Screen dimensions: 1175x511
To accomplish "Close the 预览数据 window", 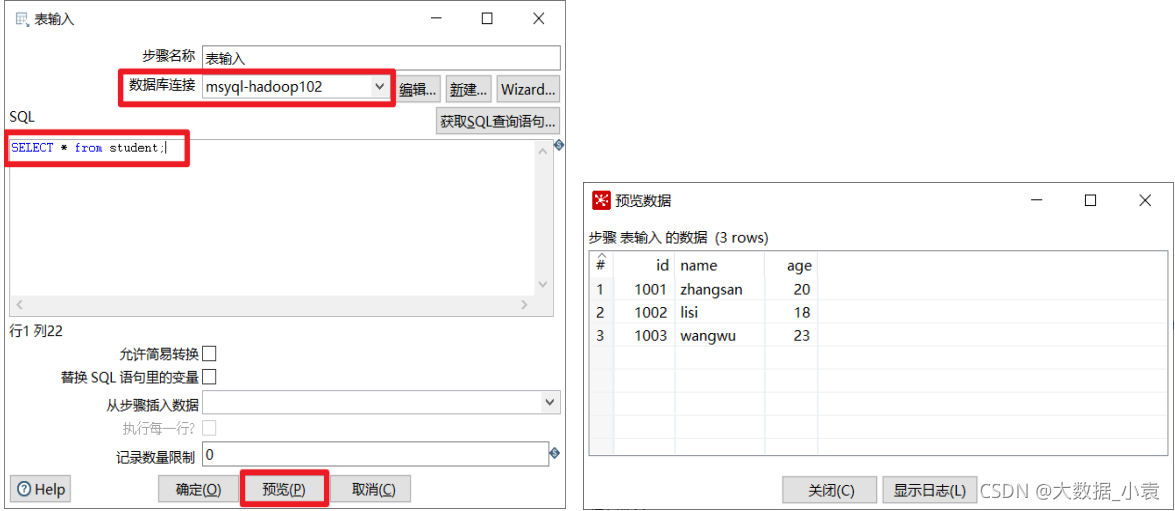I will 1145,200.
